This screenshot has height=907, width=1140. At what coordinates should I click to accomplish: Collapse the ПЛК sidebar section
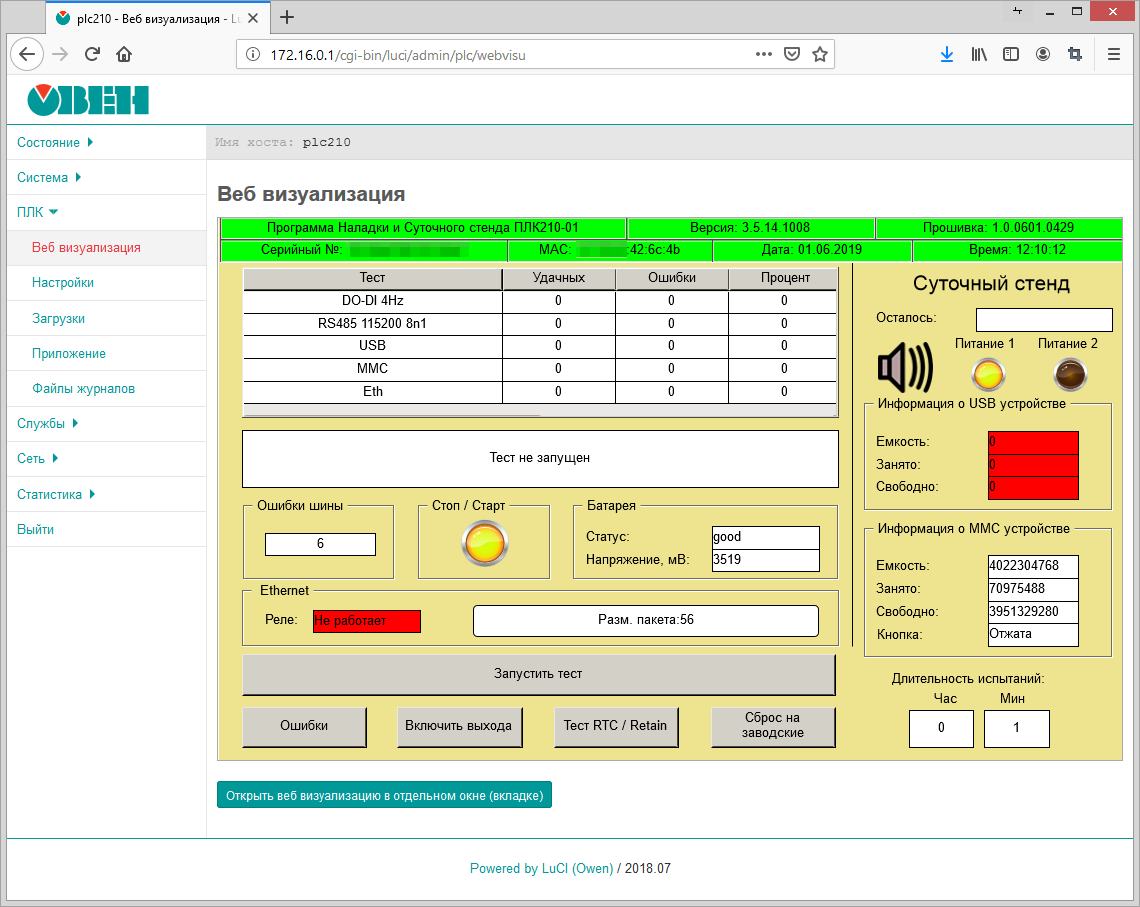(38, 212)
